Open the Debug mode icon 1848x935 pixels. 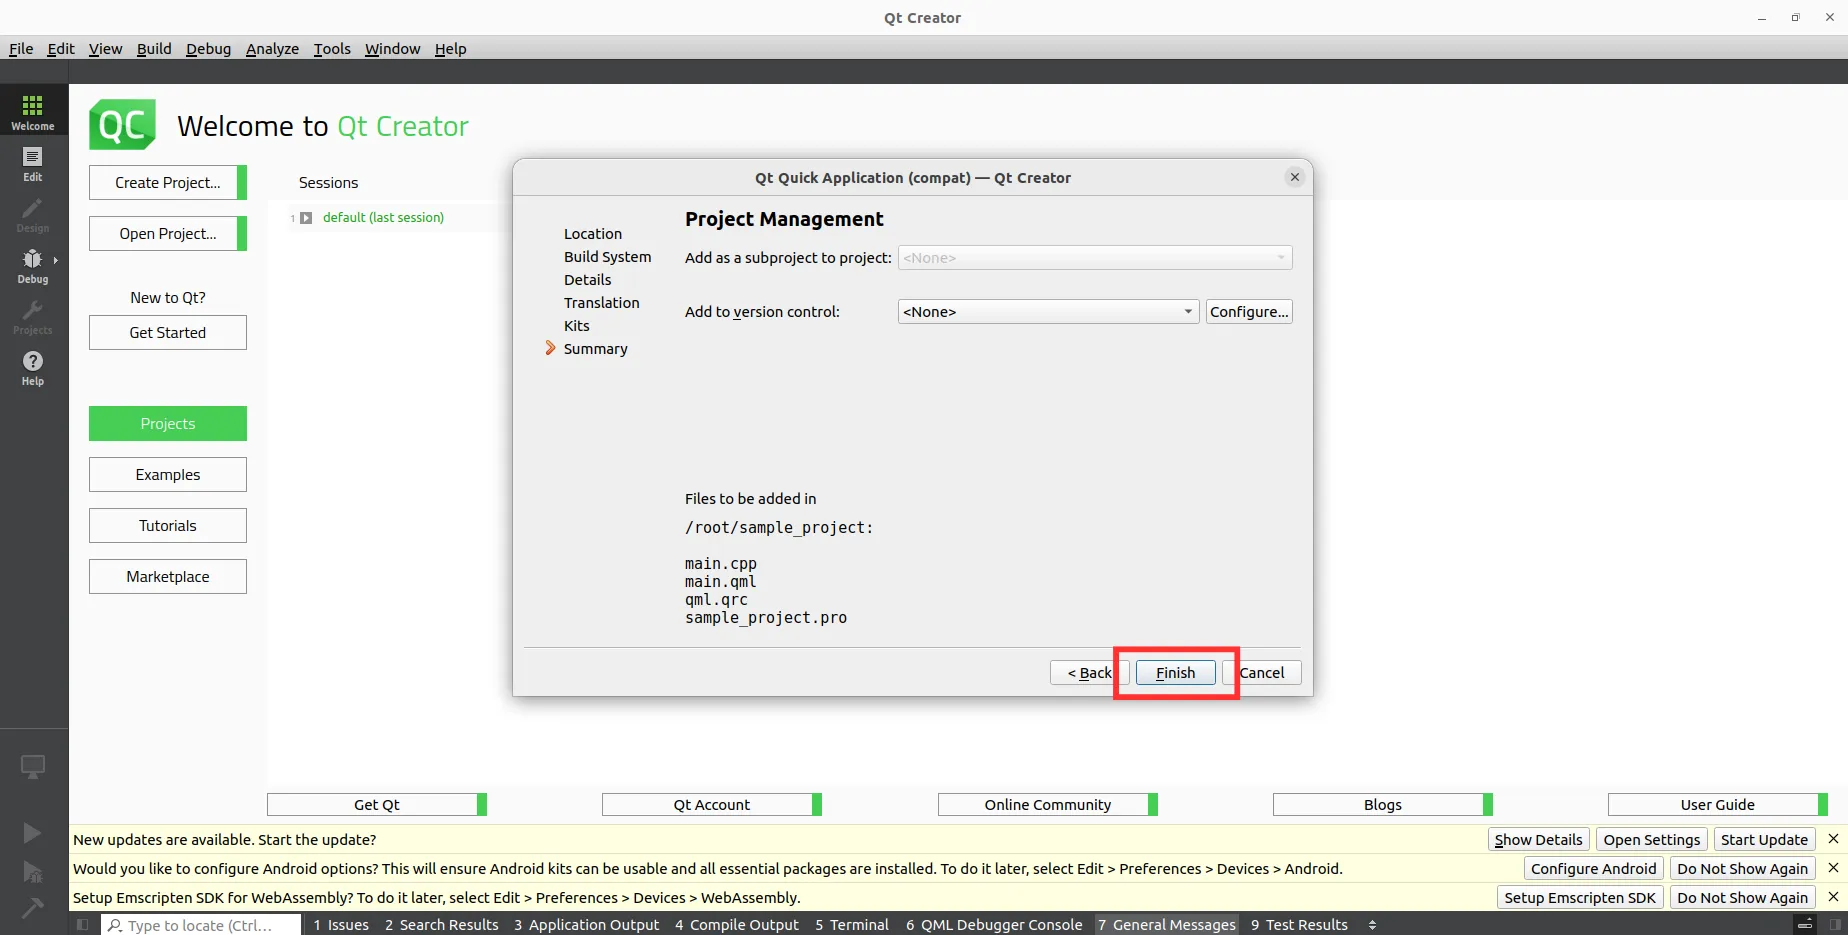[x=33, y=265]
